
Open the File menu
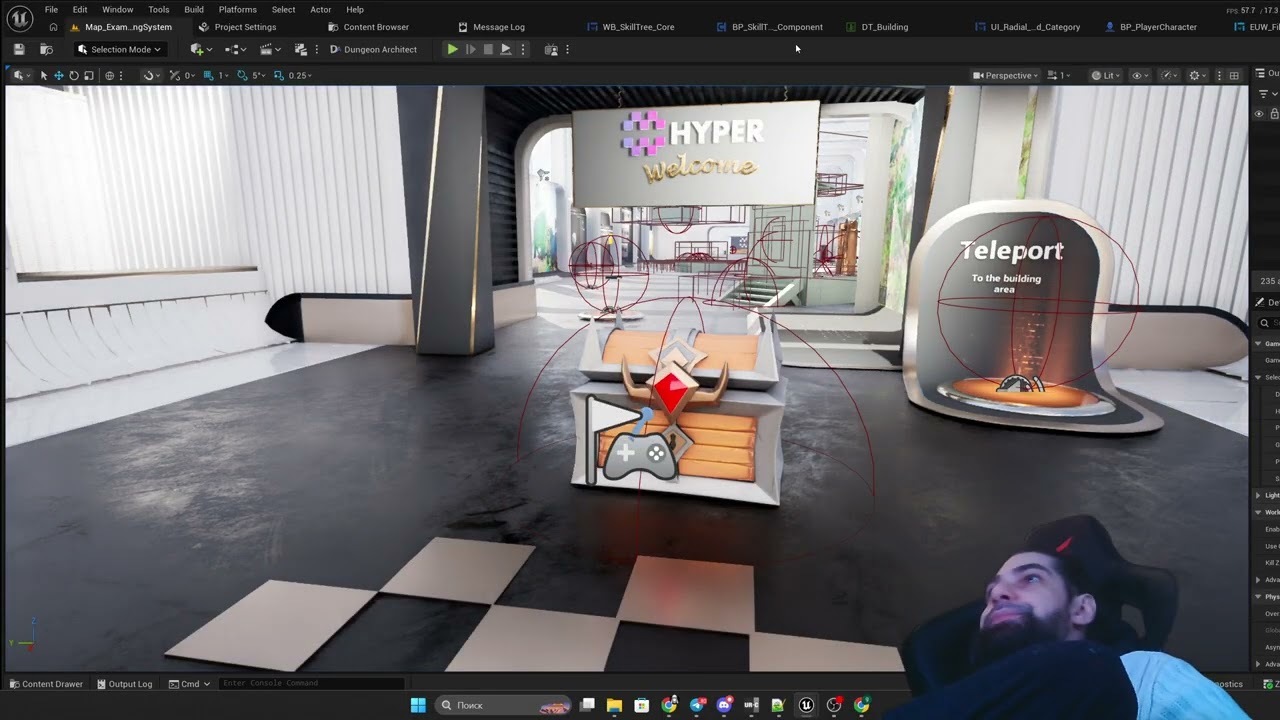coord(51,9)
